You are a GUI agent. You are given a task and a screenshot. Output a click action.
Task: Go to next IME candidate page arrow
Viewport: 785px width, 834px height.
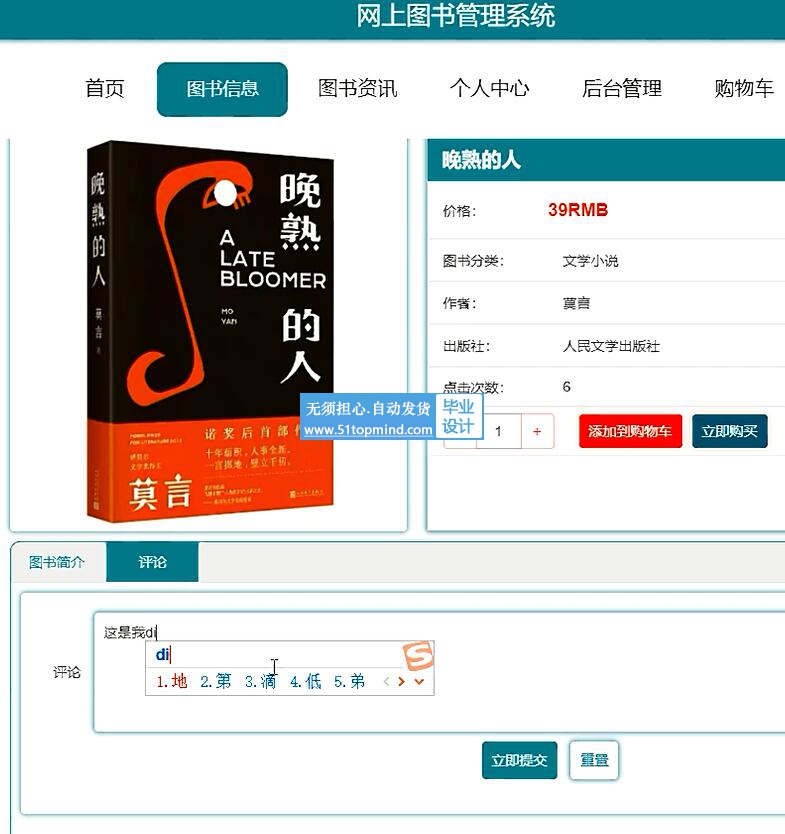pyautogui.click(x=402, y=681)
